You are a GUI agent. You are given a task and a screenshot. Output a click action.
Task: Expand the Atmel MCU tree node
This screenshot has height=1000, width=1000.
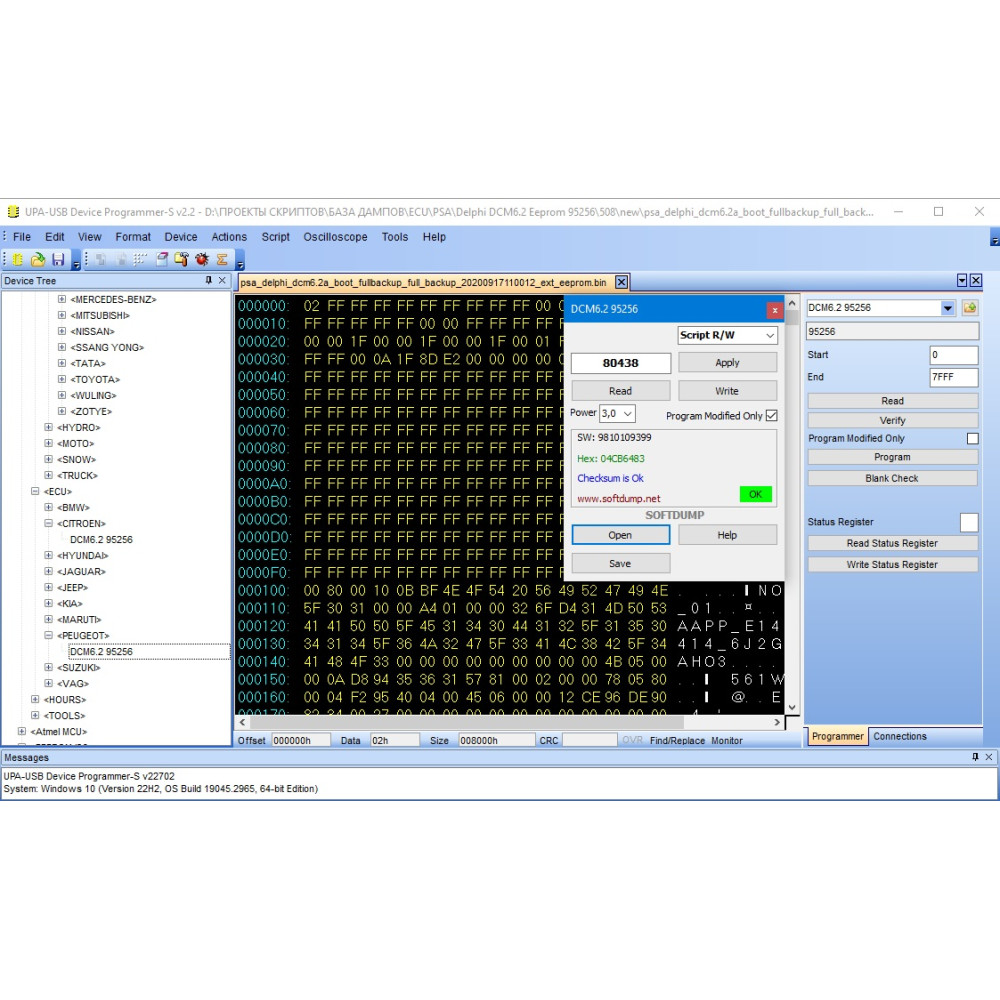click(x=22, y=732)
